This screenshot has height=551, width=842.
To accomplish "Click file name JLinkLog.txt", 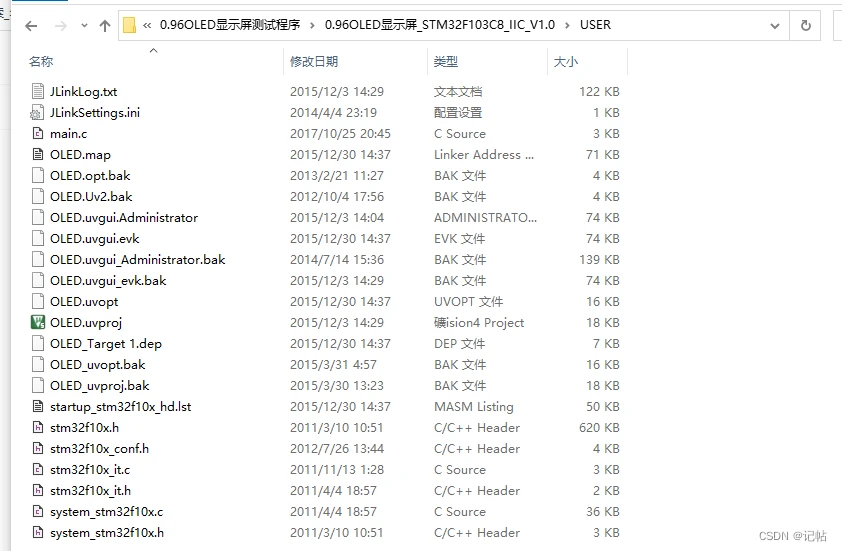I will point(83,92).
